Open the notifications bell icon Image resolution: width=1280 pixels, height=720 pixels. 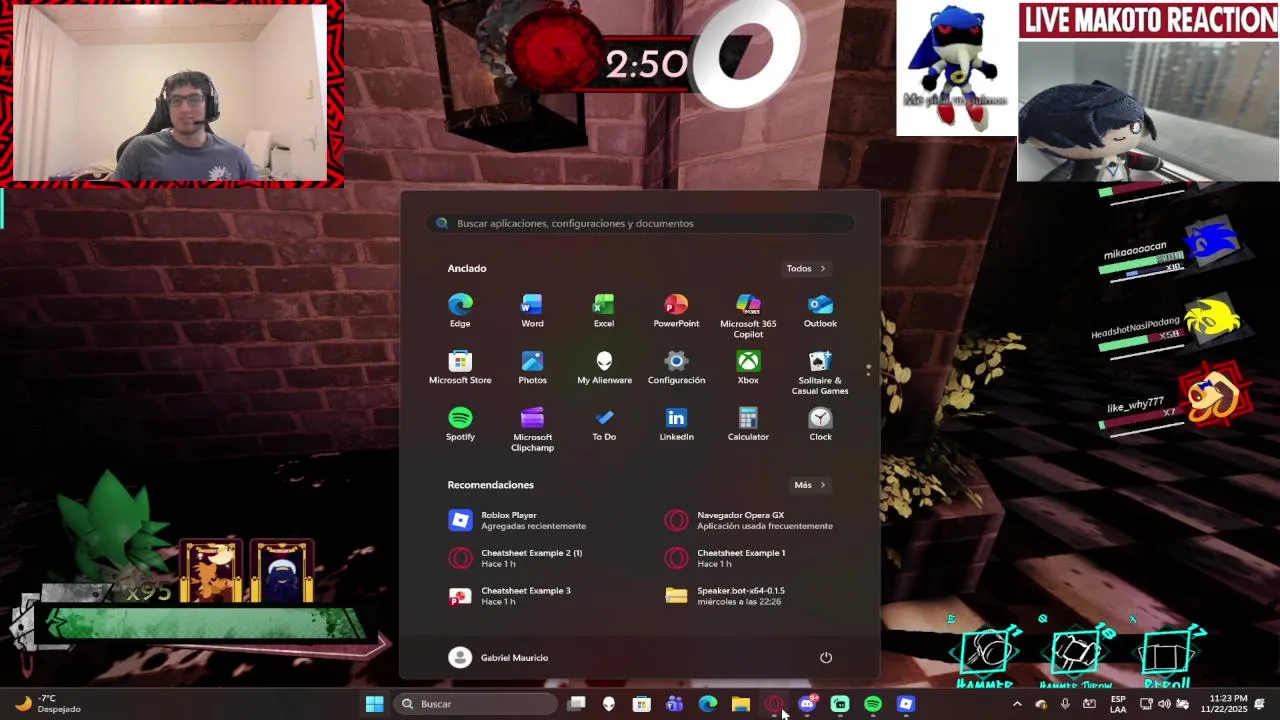[1260, 704]
